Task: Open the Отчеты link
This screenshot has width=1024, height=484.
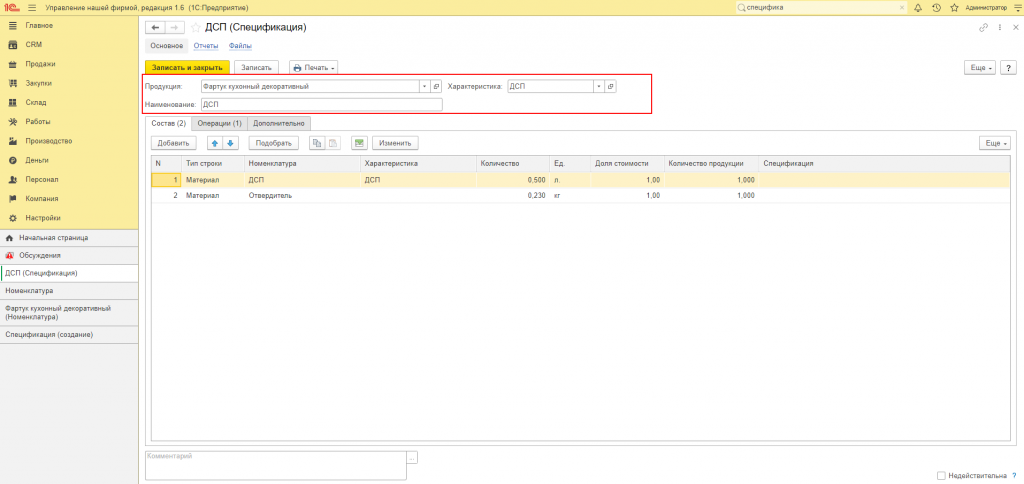Action: pyautogui.click(x=205, y=46)
